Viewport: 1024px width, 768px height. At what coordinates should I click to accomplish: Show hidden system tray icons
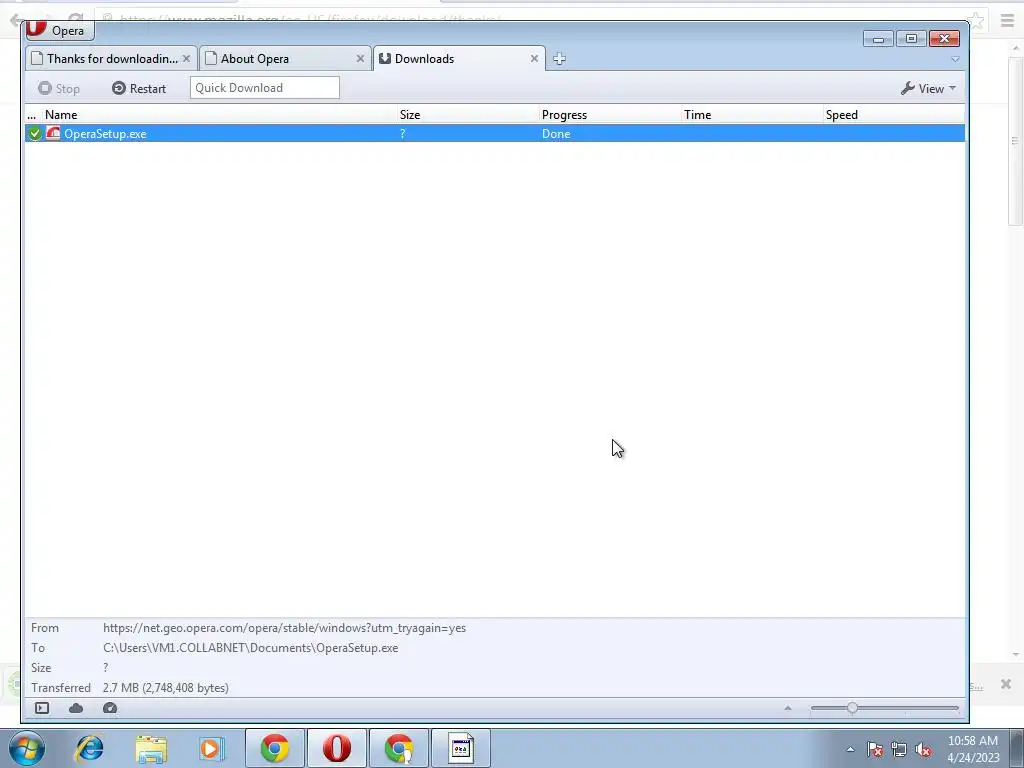click(850, 749)
